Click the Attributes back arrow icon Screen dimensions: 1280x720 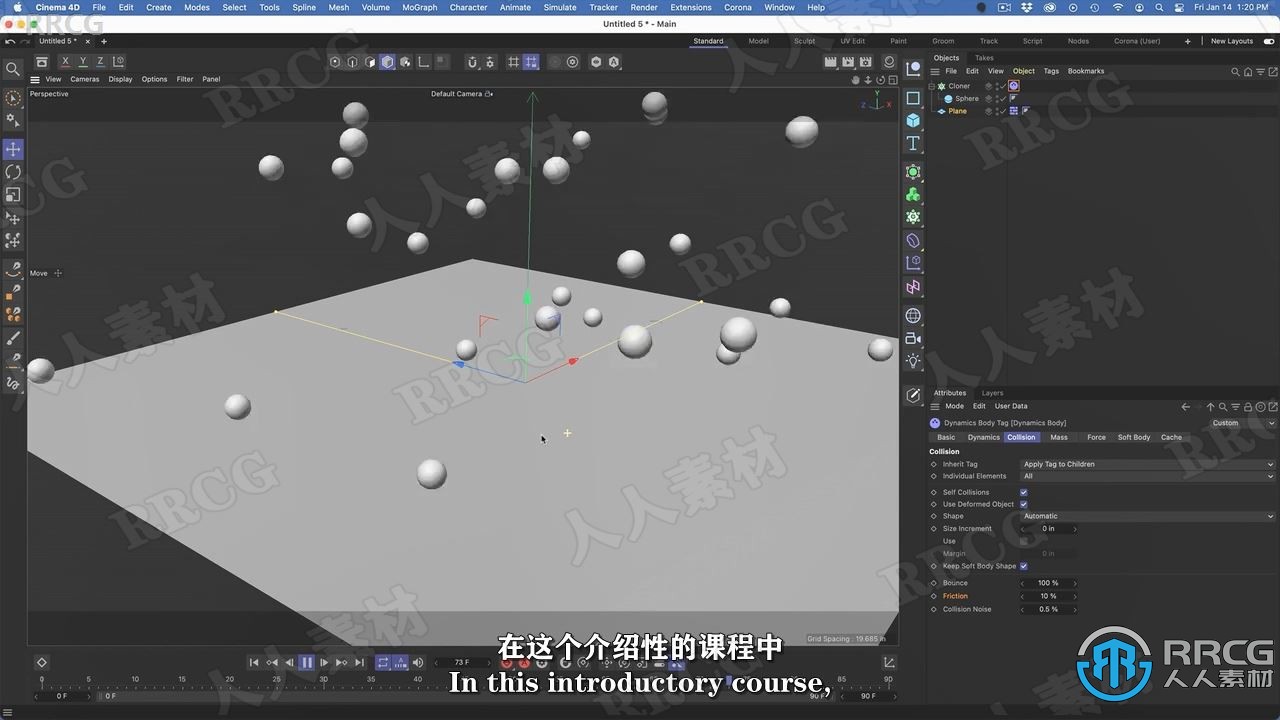coord(1186,407)
